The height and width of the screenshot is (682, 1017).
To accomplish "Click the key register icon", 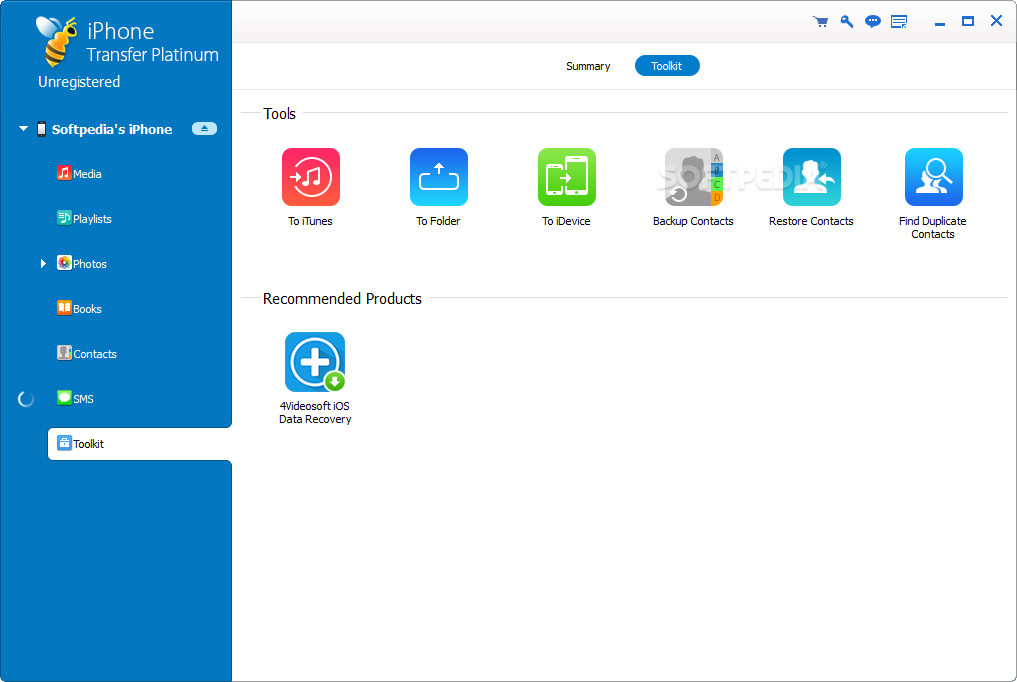I will [x=846, y=22].
